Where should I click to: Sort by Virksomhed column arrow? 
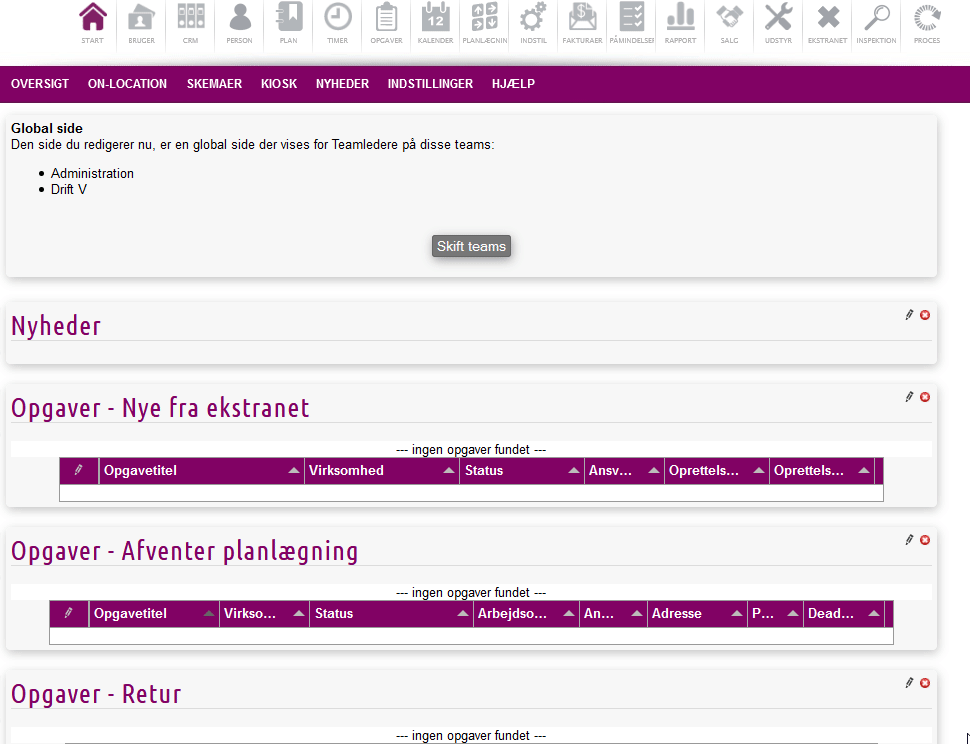pyautogui.click(x=449, y=471)
